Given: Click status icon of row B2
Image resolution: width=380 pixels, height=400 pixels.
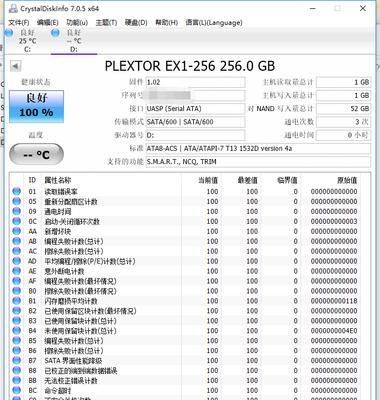Looking at the screenshot, I should (x=16, y=311).
